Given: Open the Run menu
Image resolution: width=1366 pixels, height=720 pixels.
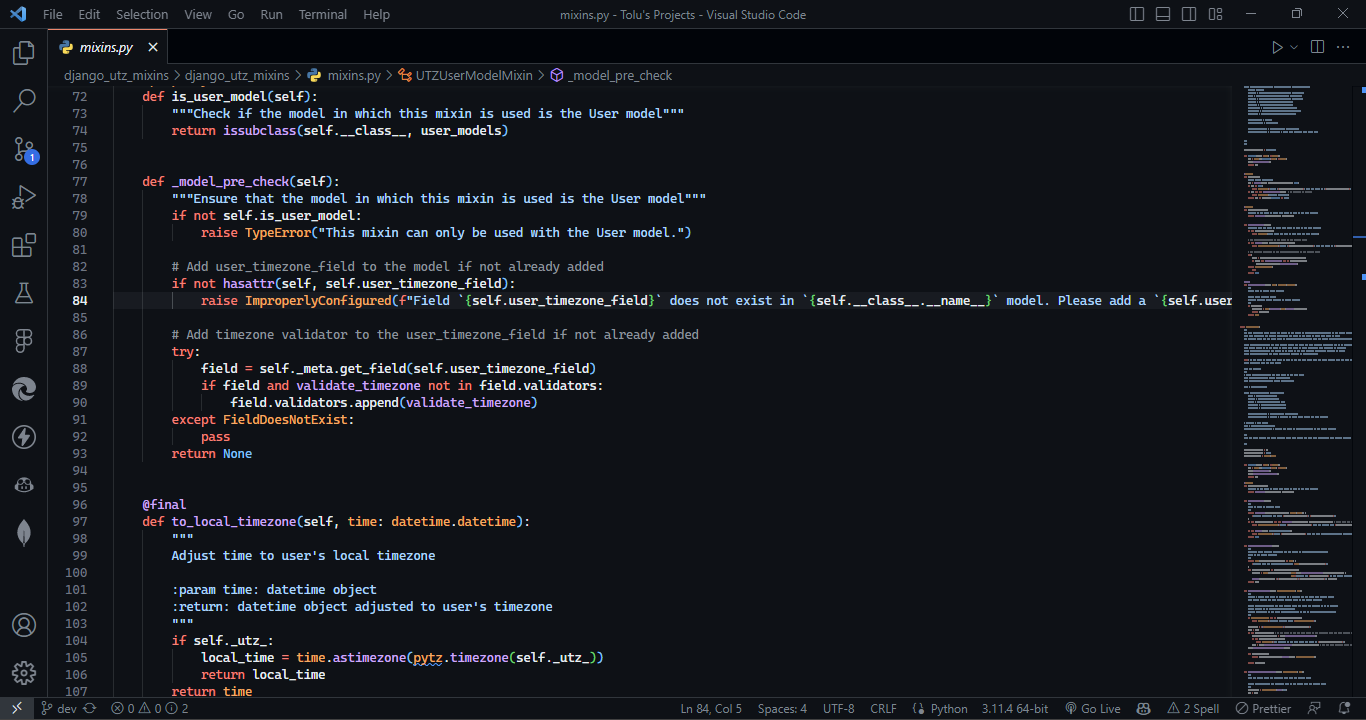Looking at the screenshot, I should [271, 15].
